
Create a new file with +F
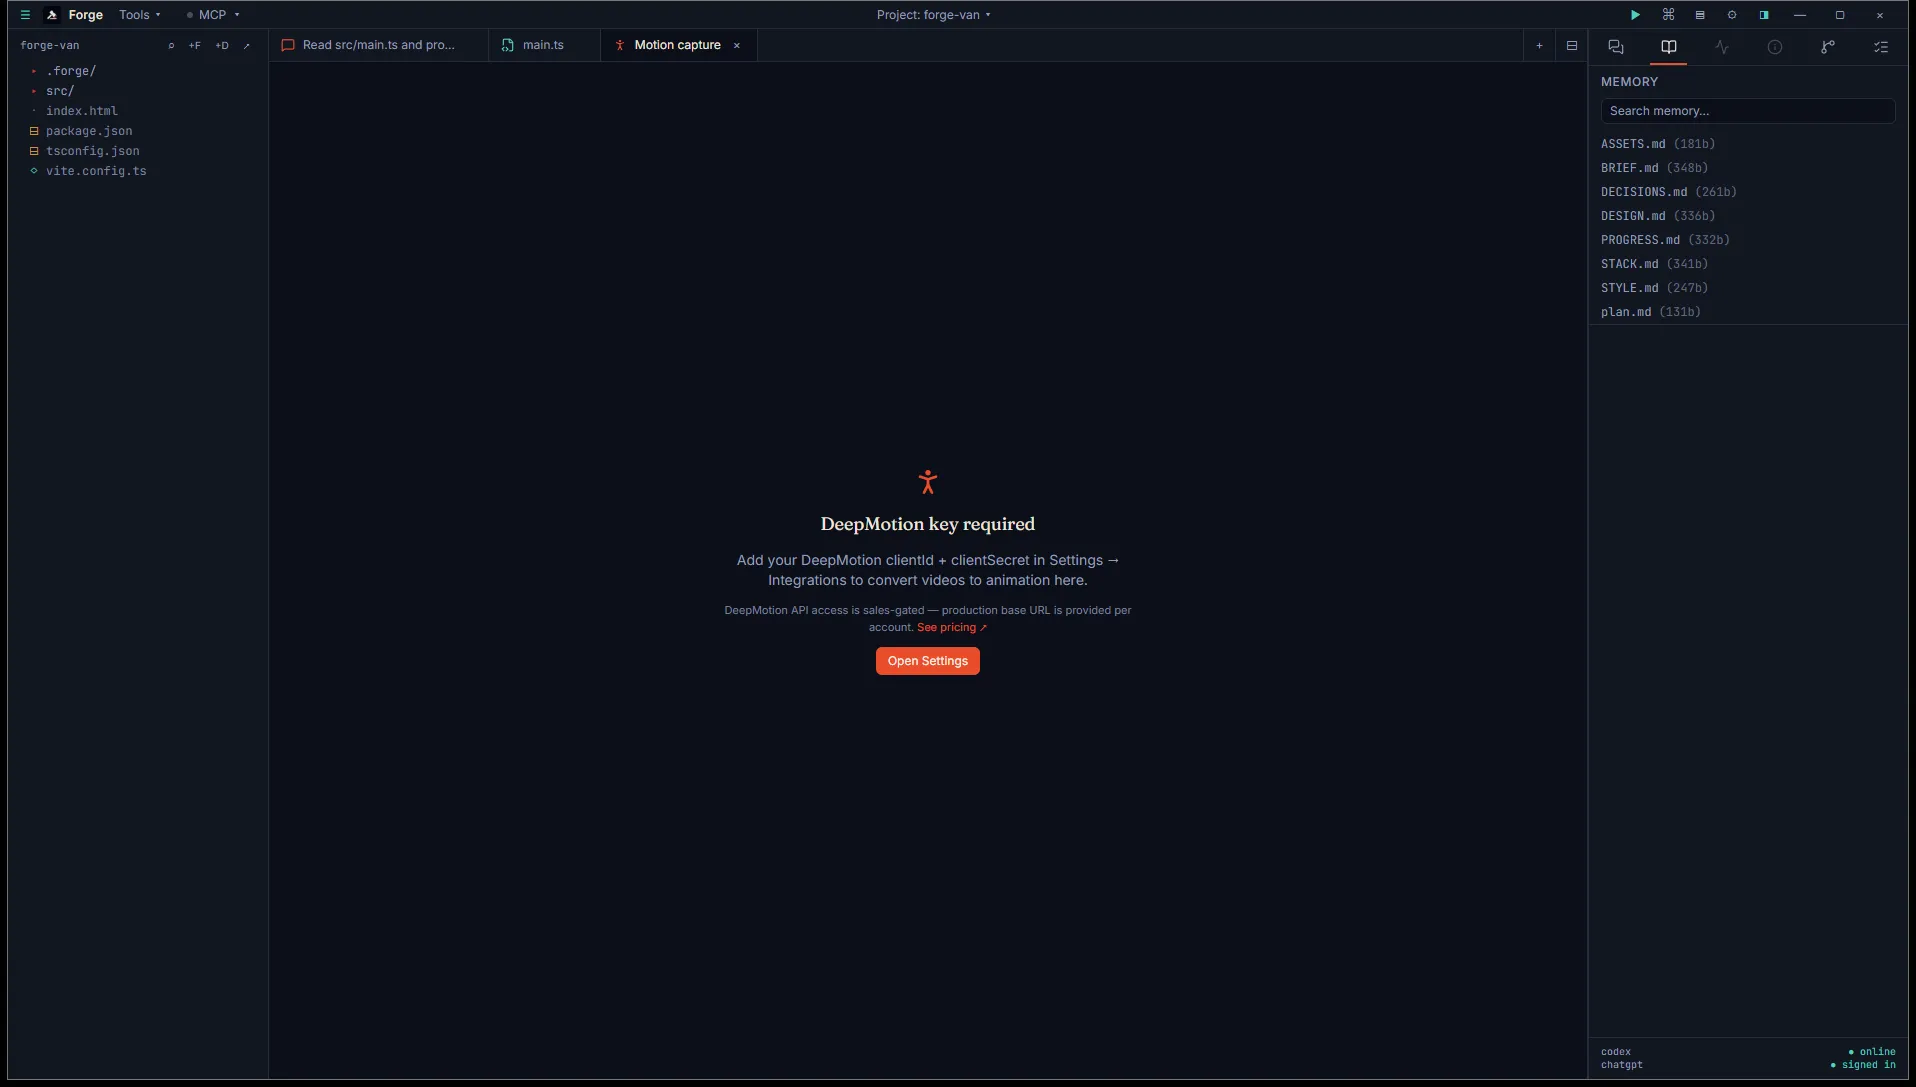195,45
